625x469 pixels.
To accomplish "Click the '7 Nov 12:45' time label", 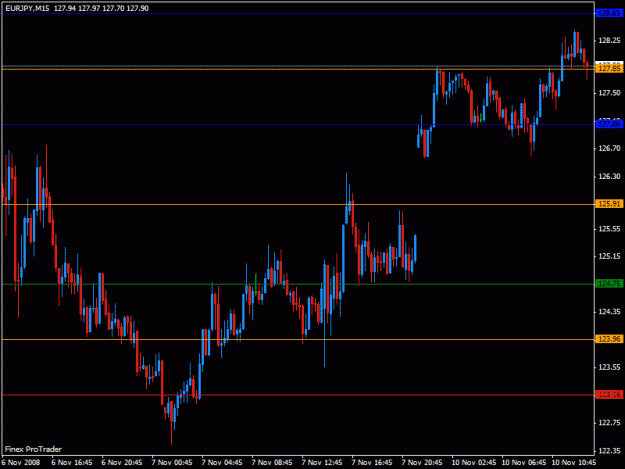I will pos(322,462).
